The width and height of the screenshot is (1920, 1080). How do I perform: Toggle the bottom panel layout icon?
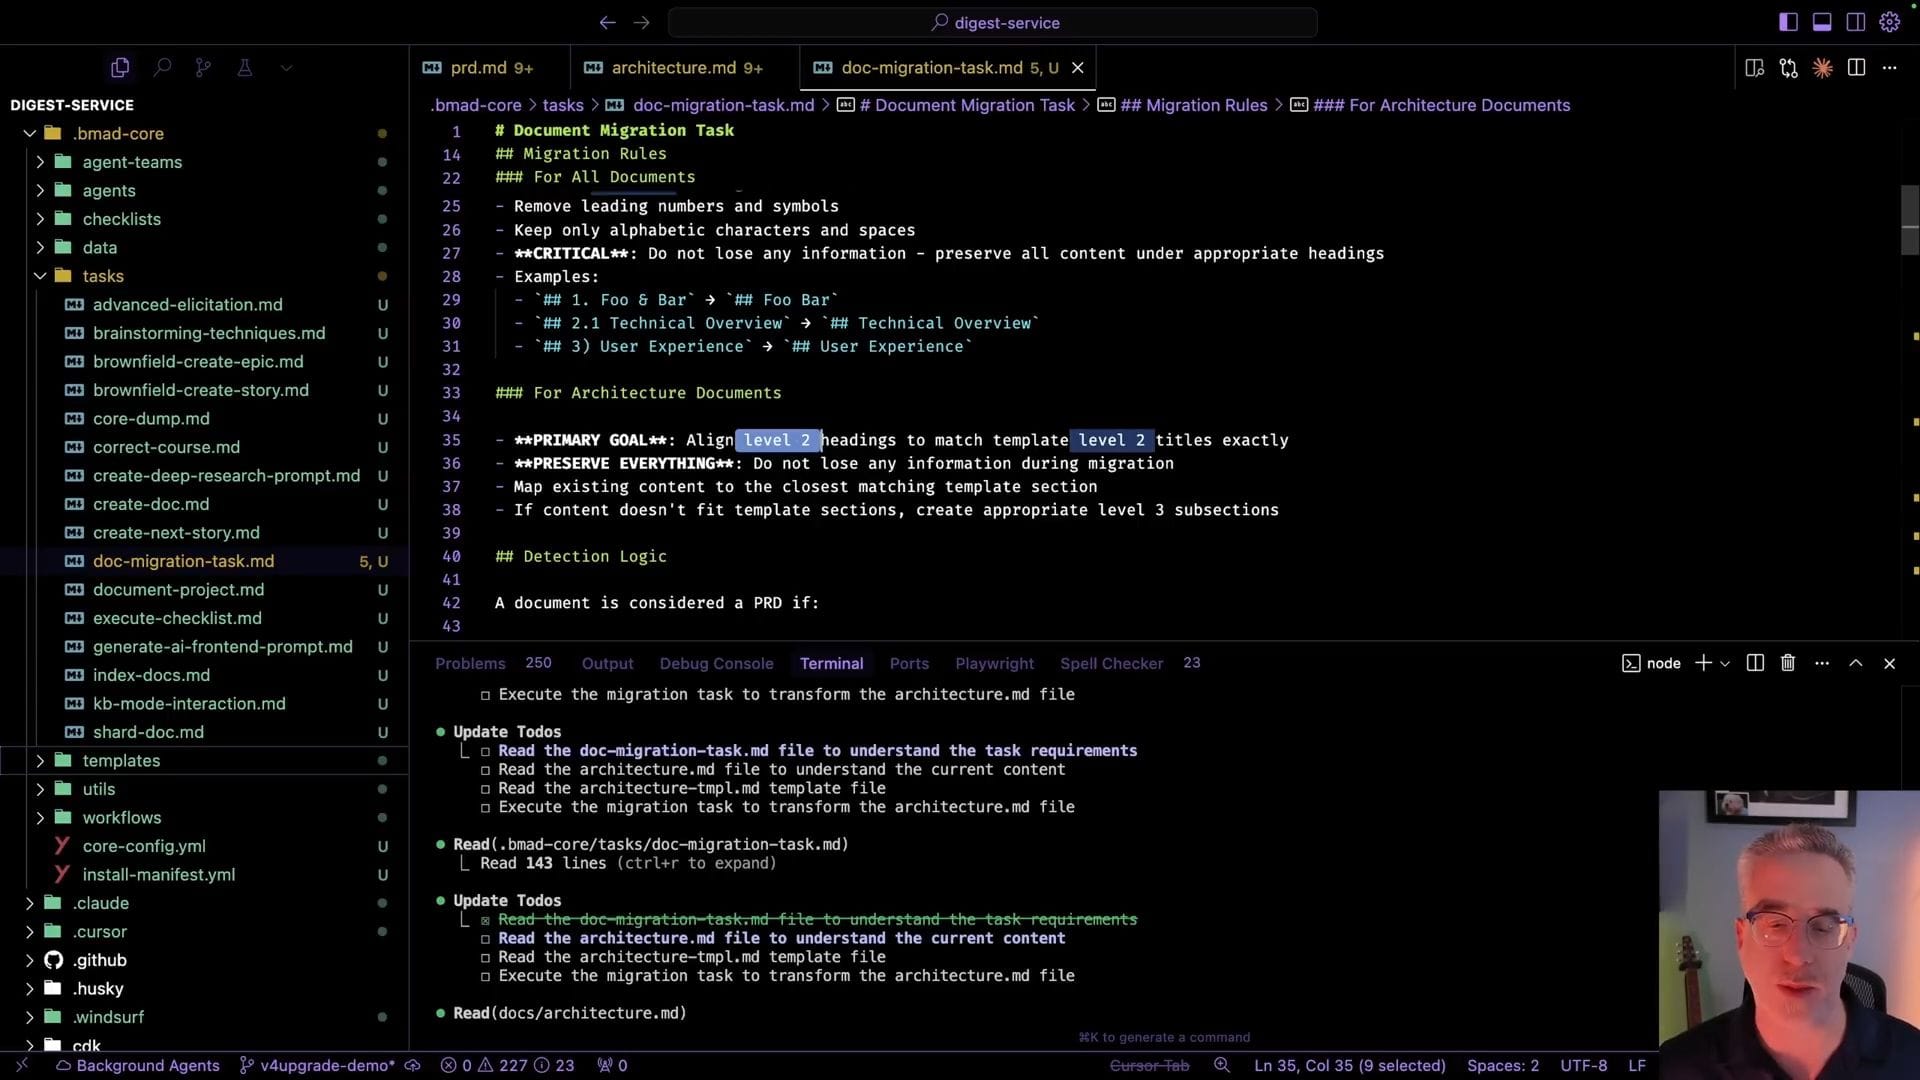[x=1822, y=22]
